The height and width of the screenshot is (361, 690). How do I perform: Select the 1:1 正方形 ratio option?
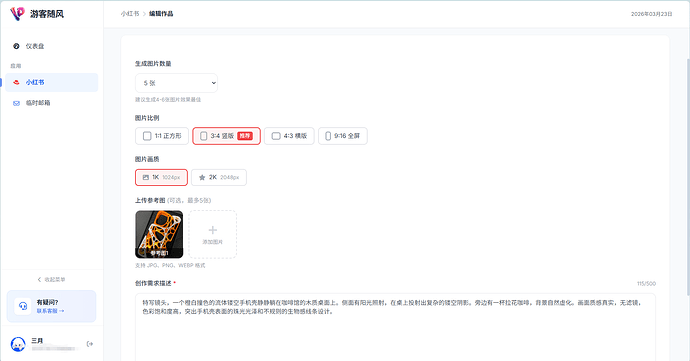coord(162,136)
